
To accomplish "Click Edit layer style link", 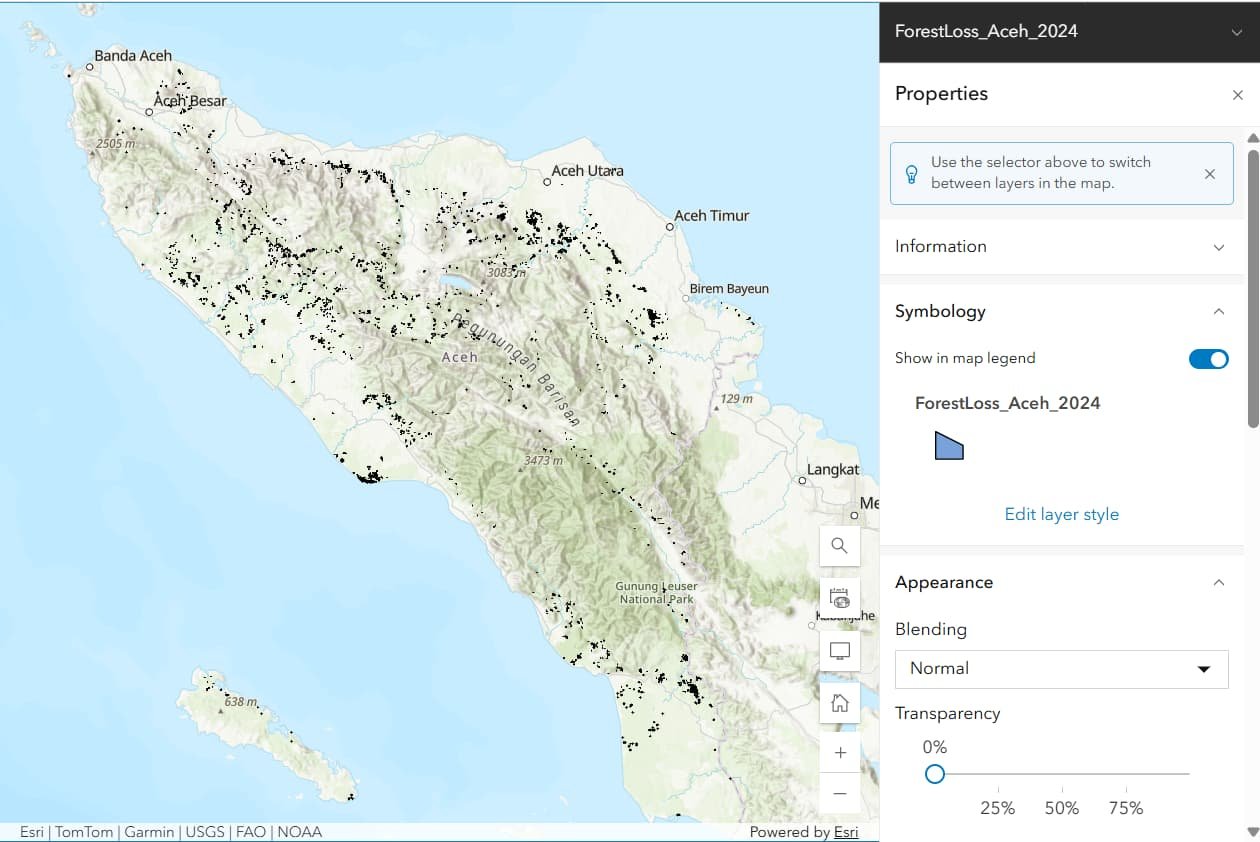I will (x=1061, y=514).
